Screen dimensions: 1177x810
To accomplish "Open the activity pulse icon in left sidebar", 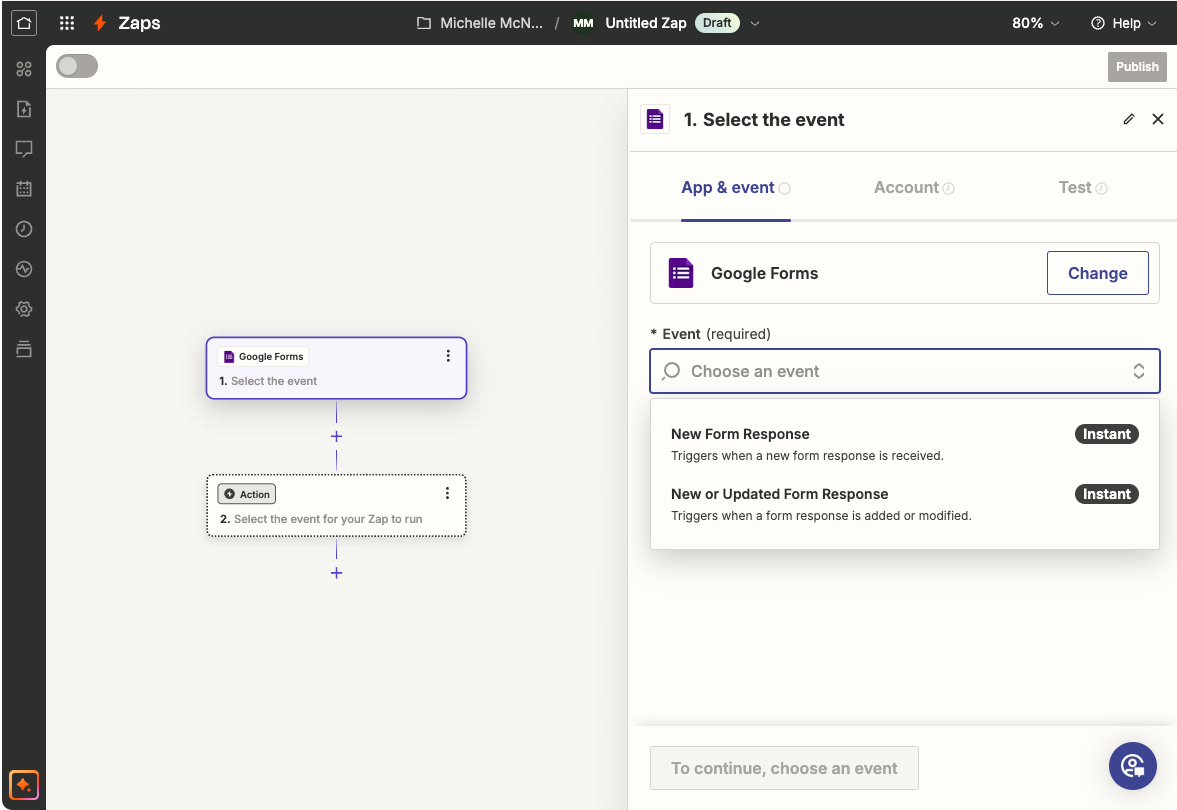I will click(24, 269).
